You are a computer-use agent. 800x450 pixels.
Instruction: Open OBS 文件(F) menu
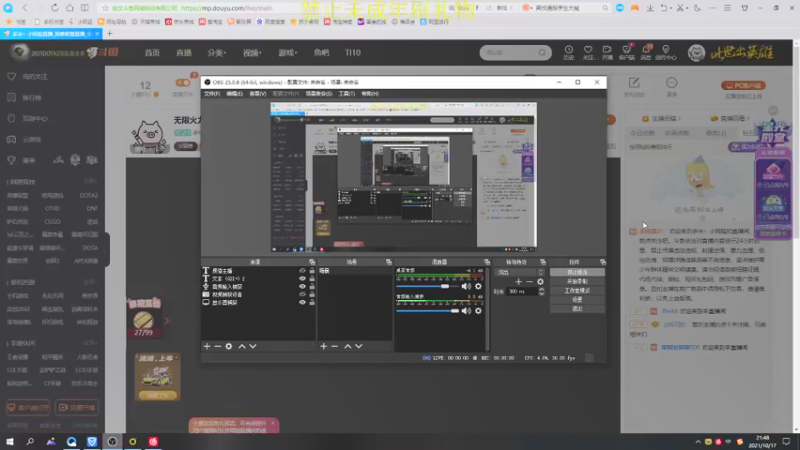[212, 94]
